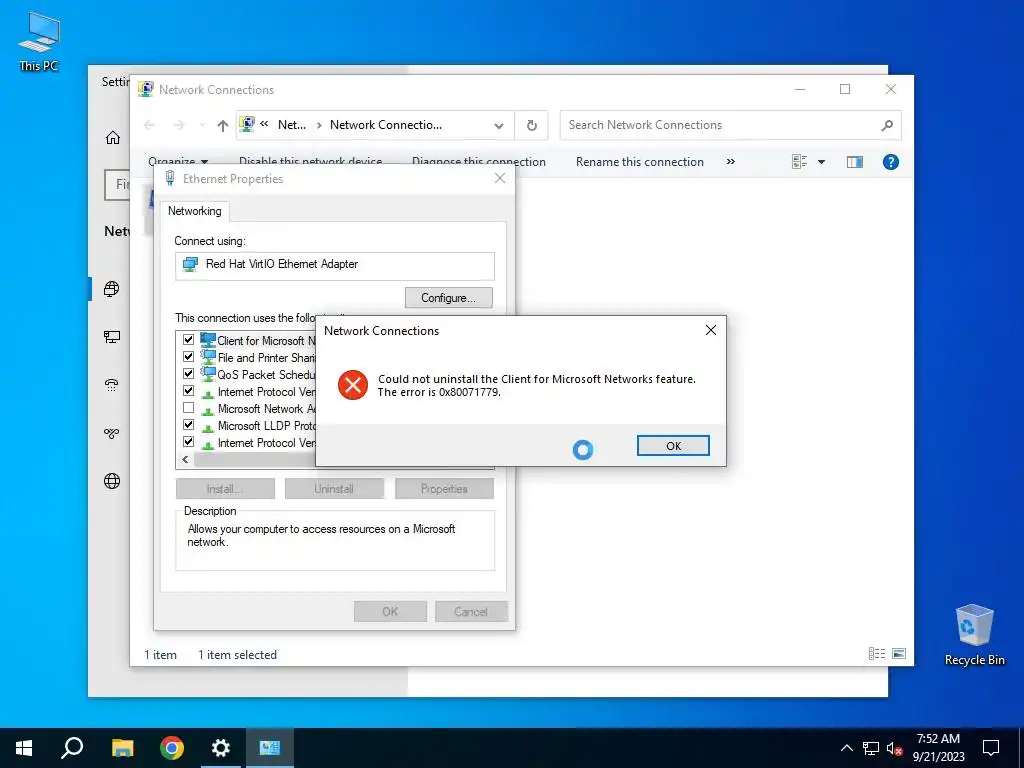Click the Search Network Connections field
The height and width of the screenshot is (768, 1024).
tap(730, 125)
